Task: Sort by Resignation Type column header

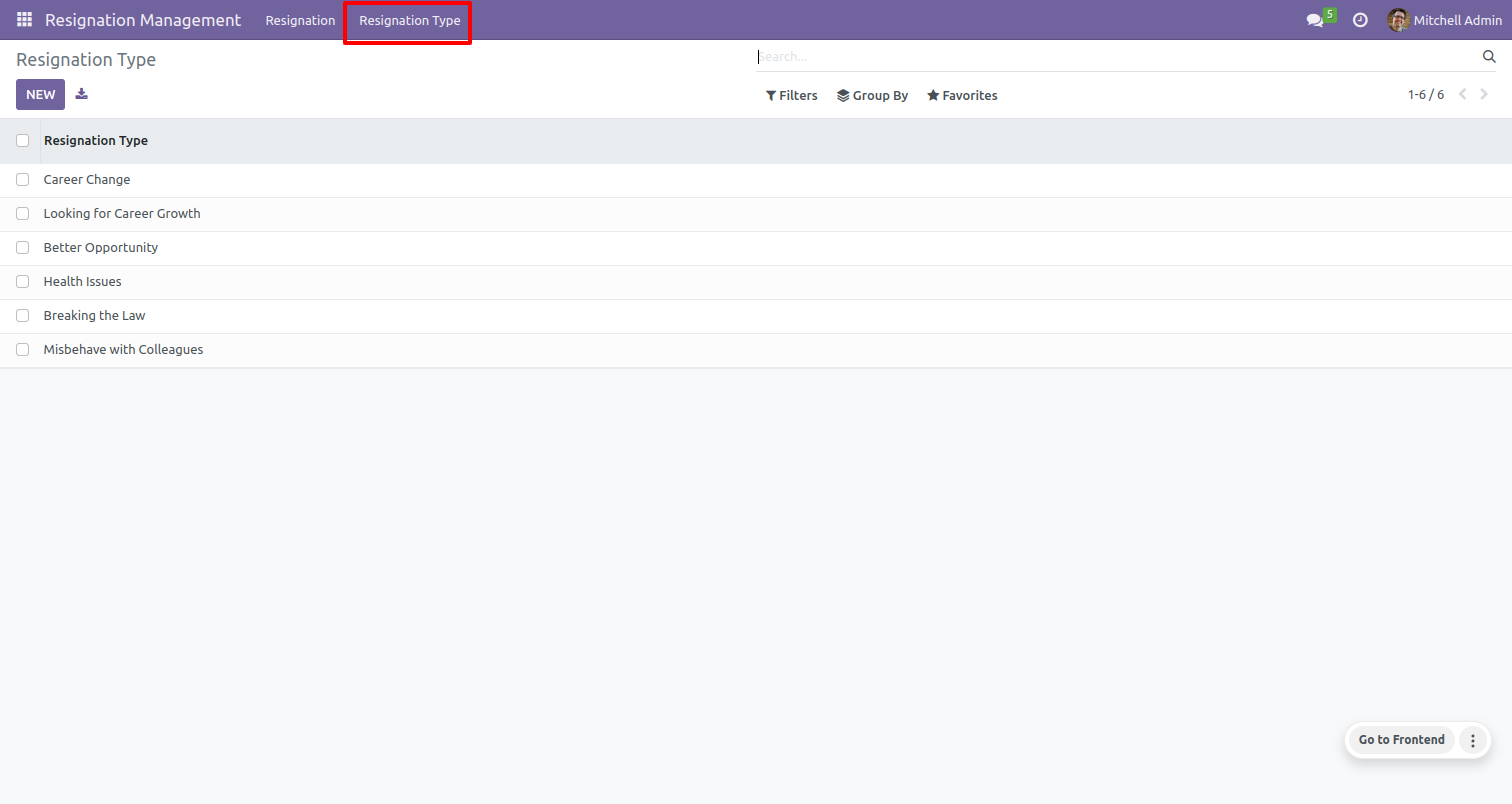Action: coord(96,141)
